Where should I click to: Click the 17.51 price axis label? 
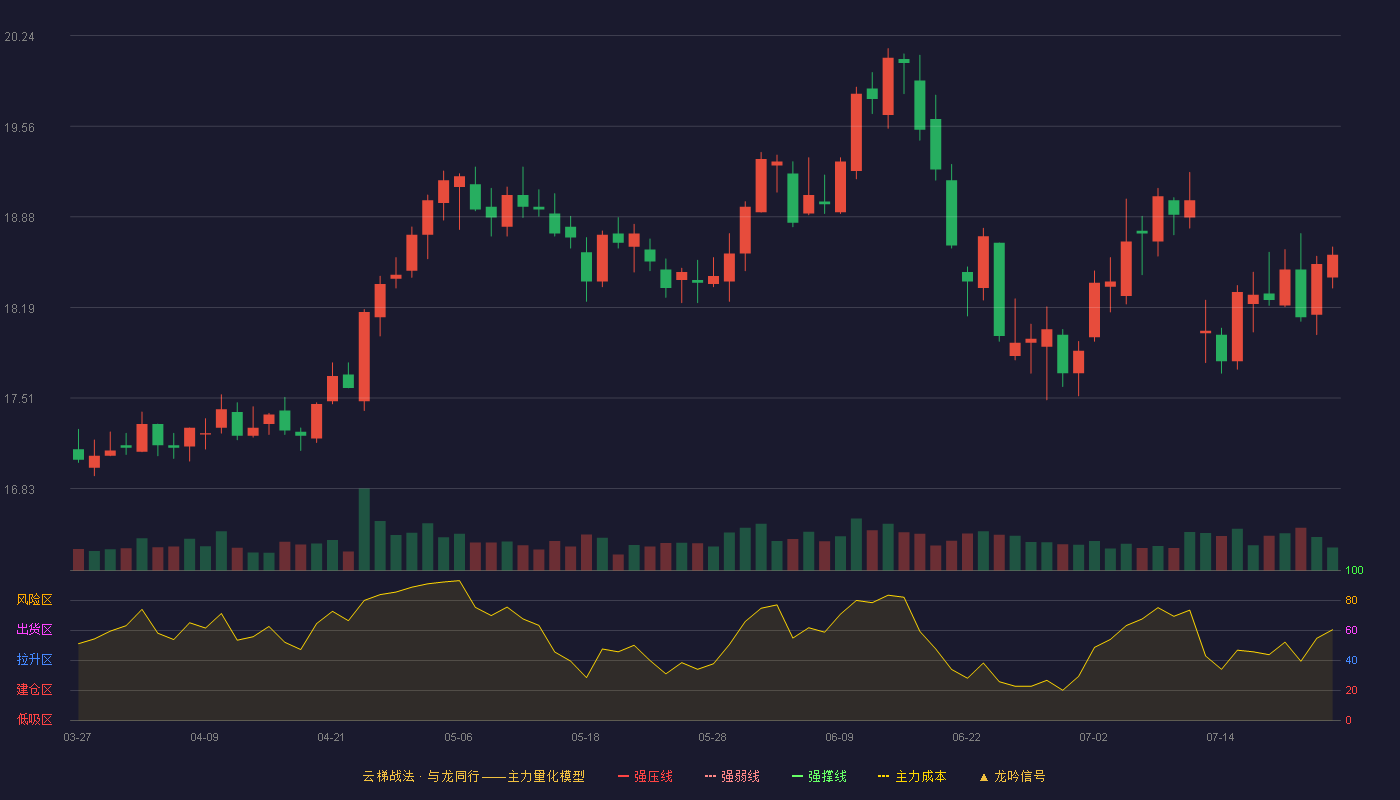pyautogui.click(x=19, y=399)
